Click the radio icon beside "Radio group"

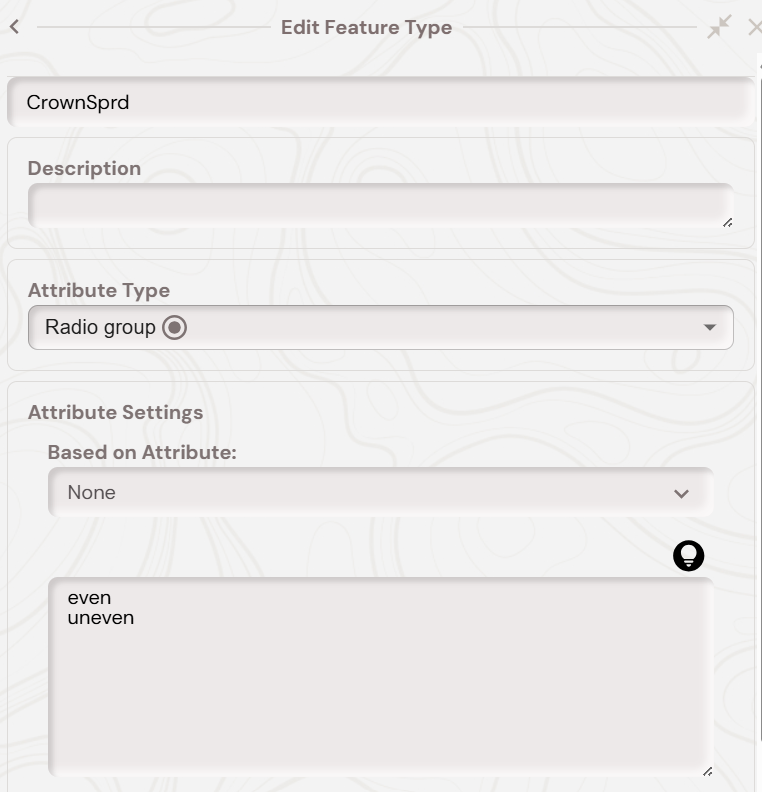[x=175, y=327]
